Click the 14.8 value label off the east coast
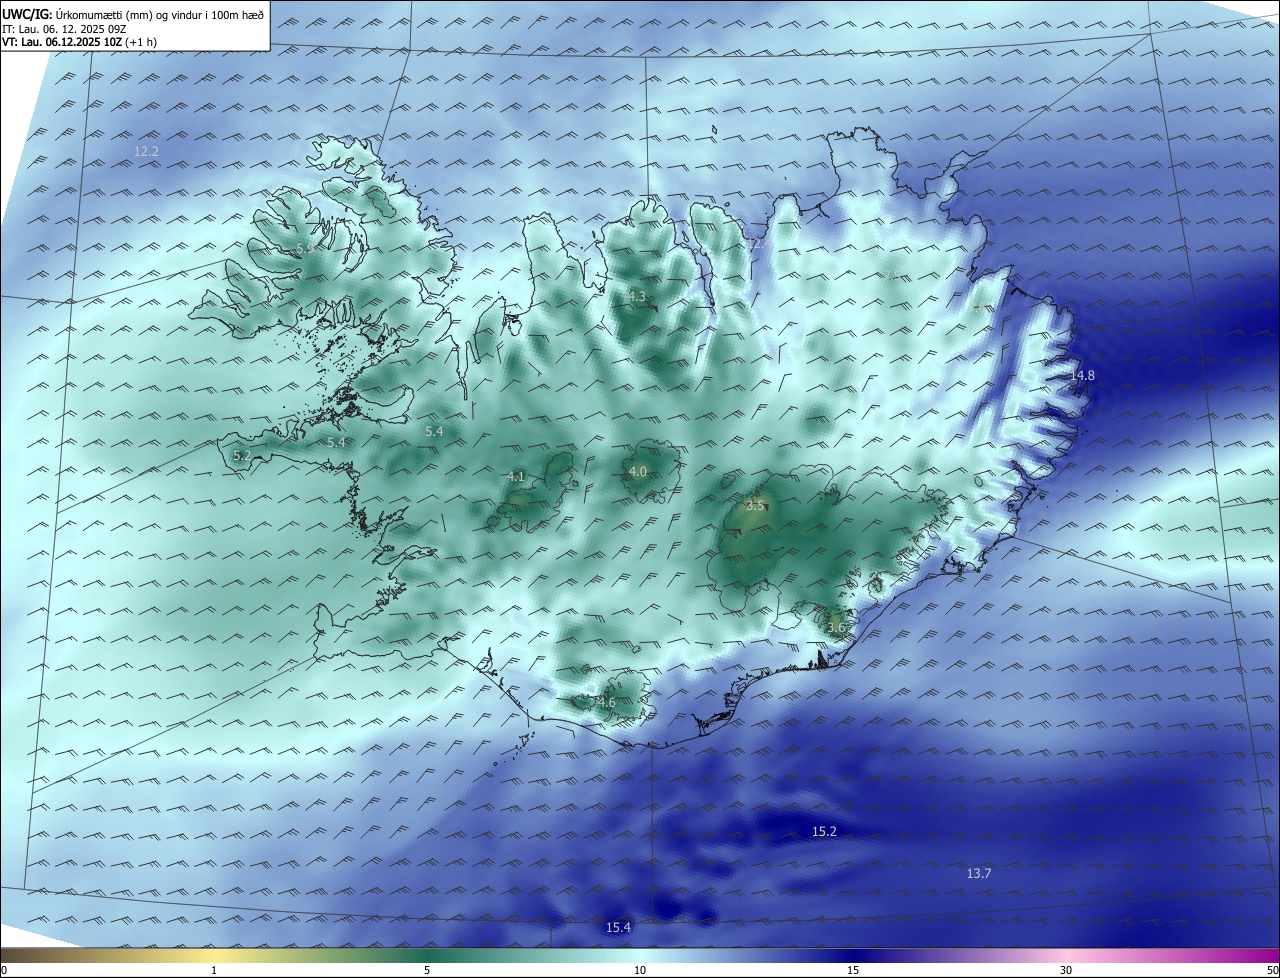This screenshot has height=978, width=1280. [1082, 376]
